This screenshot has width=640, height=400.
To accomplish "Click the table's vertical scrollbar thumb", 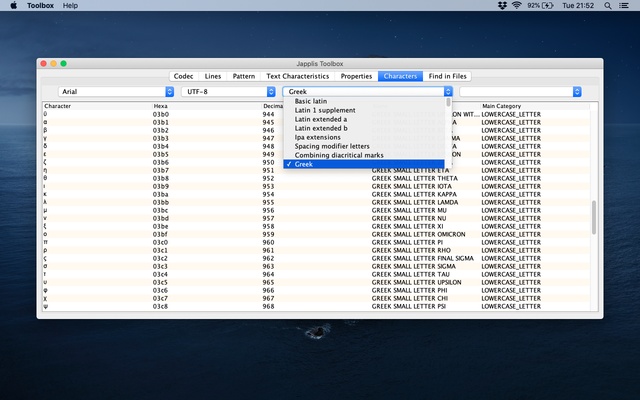I will [594, 217].
